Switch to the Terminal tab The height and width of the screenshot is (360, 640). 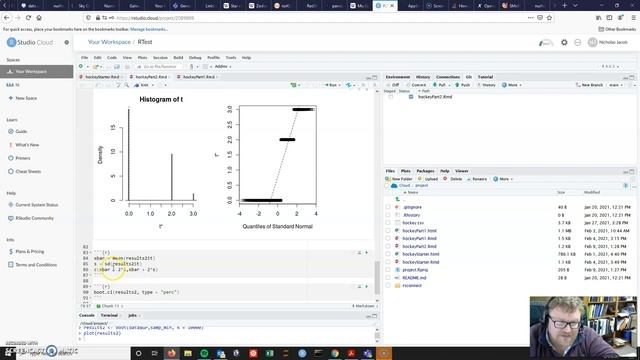pos(109,316)
